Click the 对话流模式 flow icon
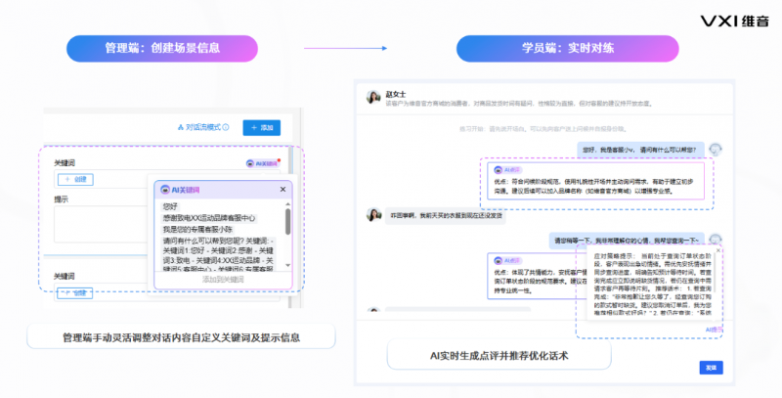The image size is (782, 398). click(x=181, y=128)
